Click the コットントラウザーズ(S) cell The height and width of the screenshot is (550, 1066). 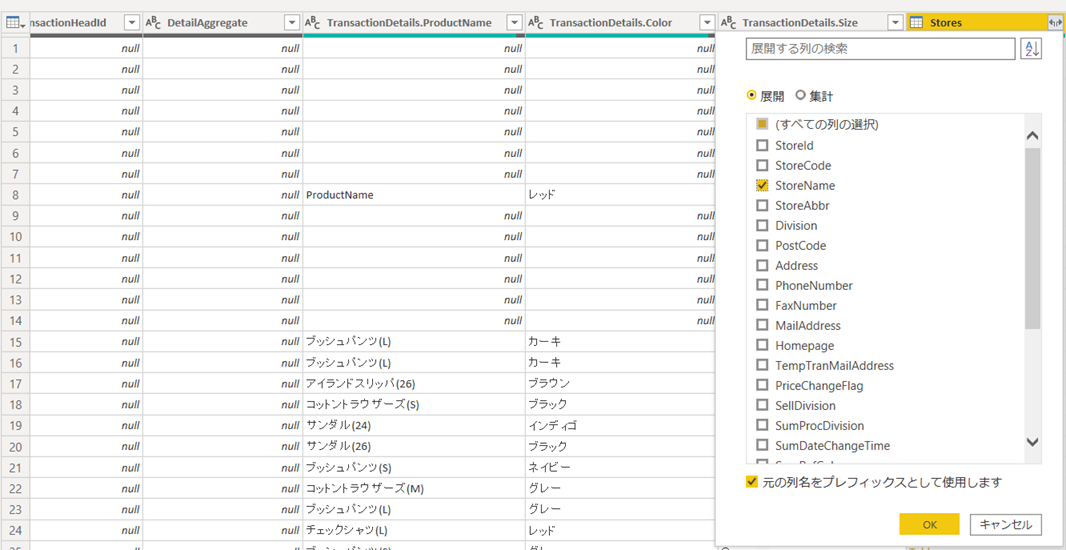point(414,405)
